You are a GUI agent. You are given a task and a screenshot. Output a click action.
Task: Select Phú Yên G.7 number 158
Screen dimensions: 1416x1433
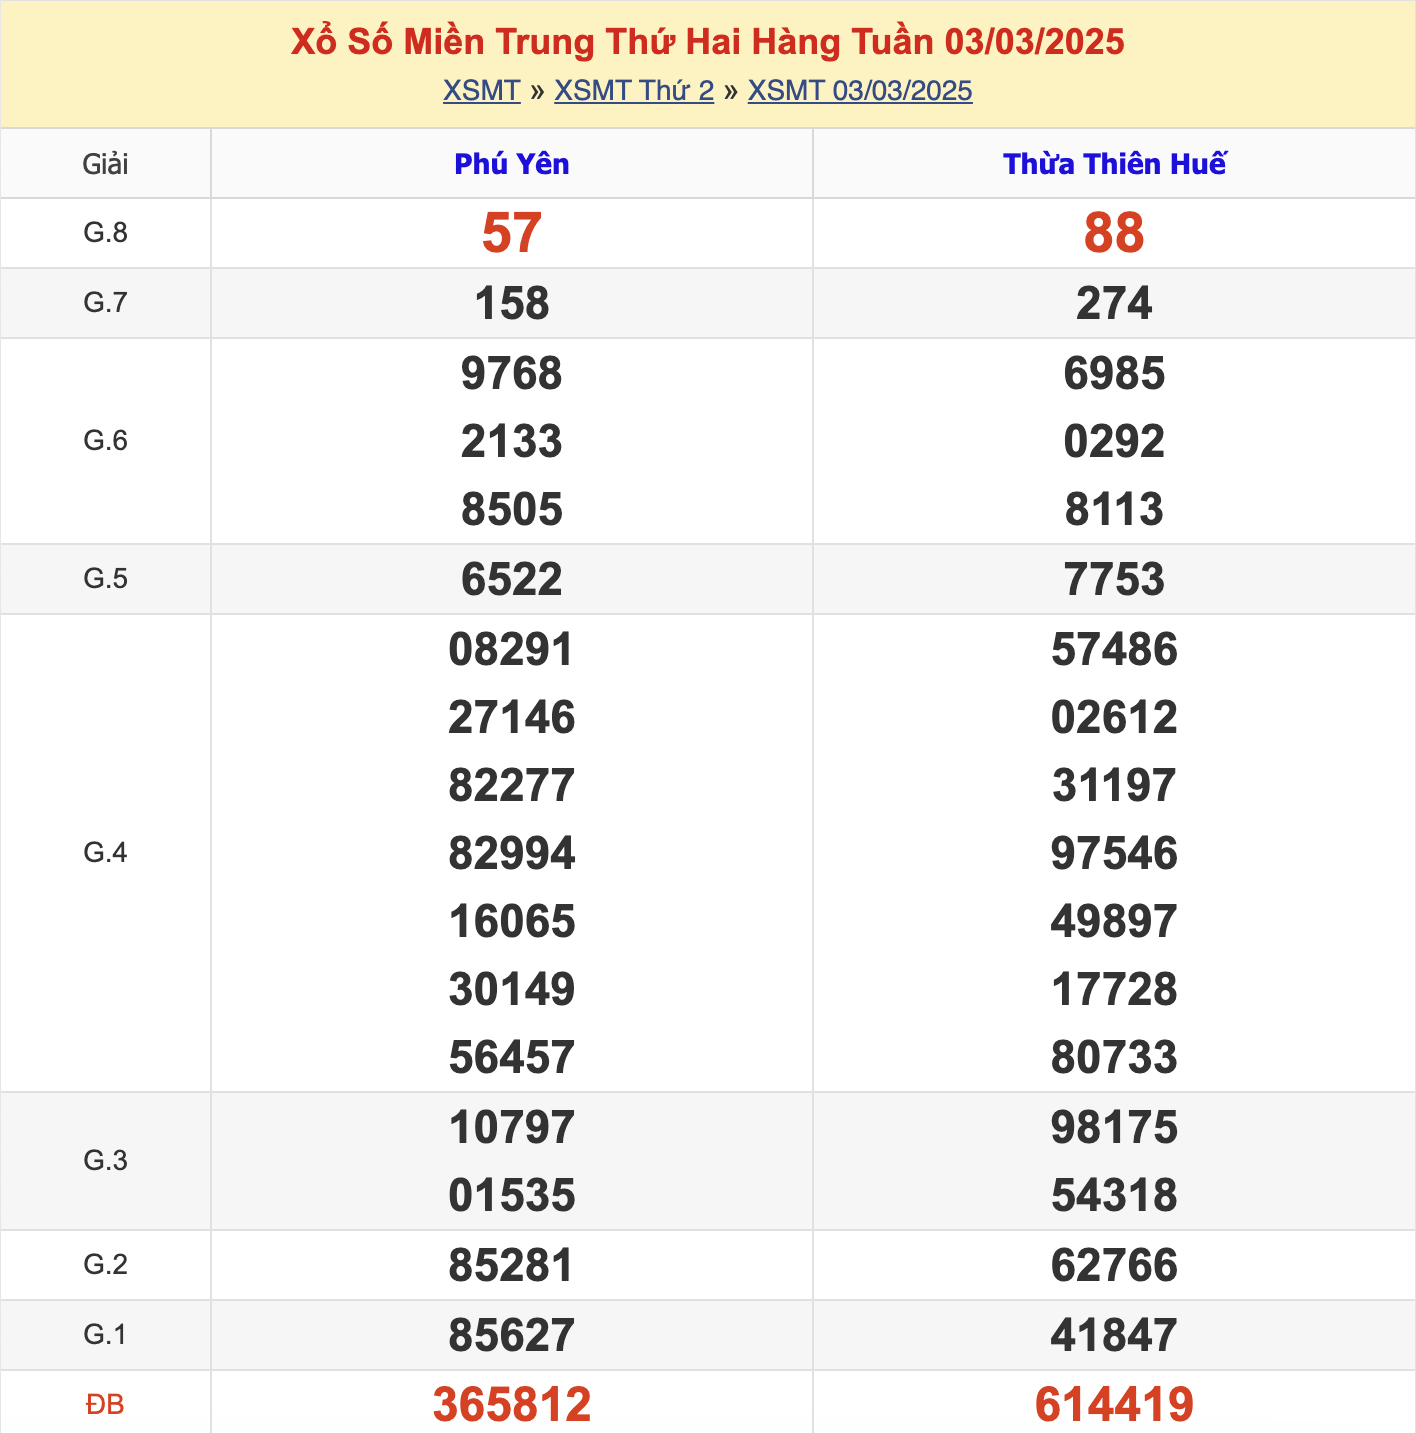pyautogui.click(x=512, y=303)
